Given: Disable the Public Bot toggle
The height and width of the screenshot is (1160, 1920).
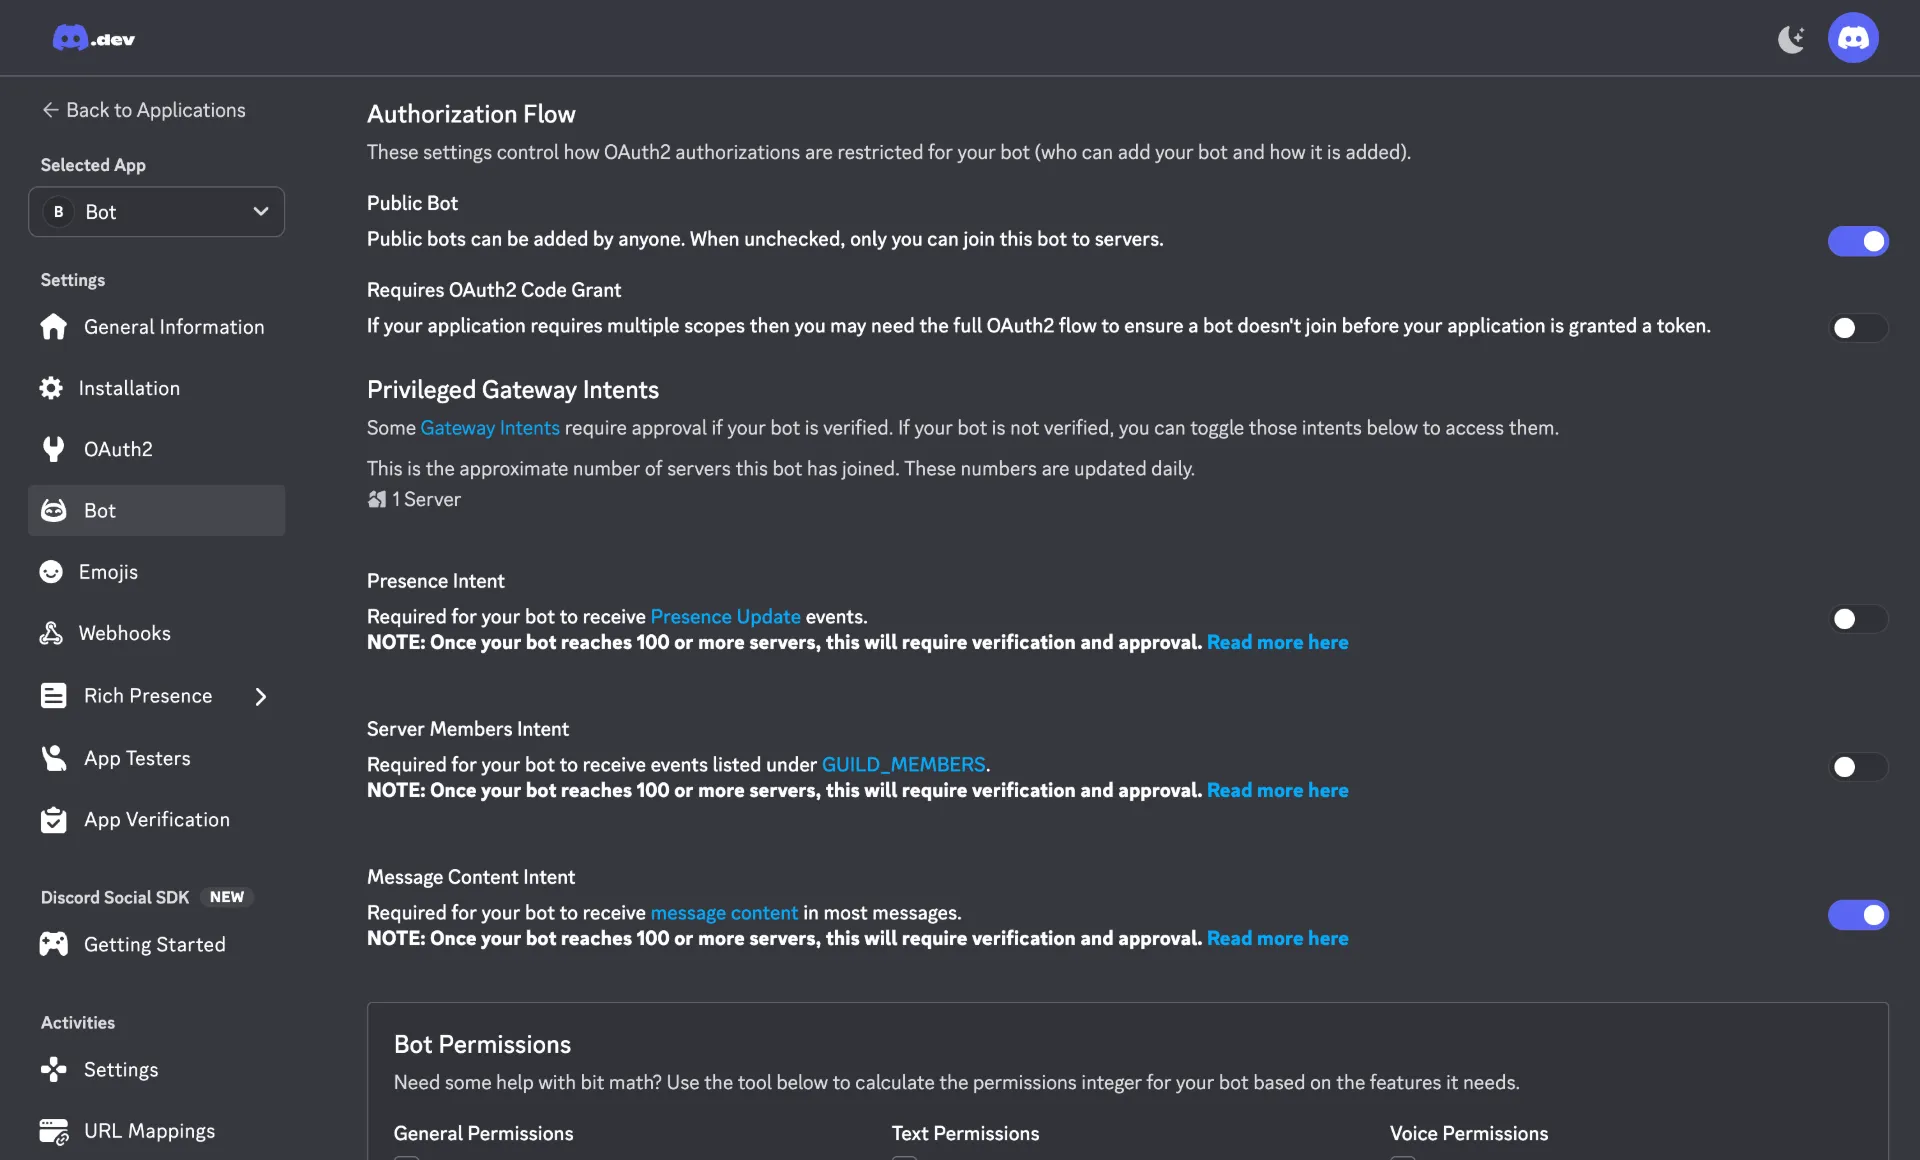Looking at the screenshot, I should [1858, 241].
